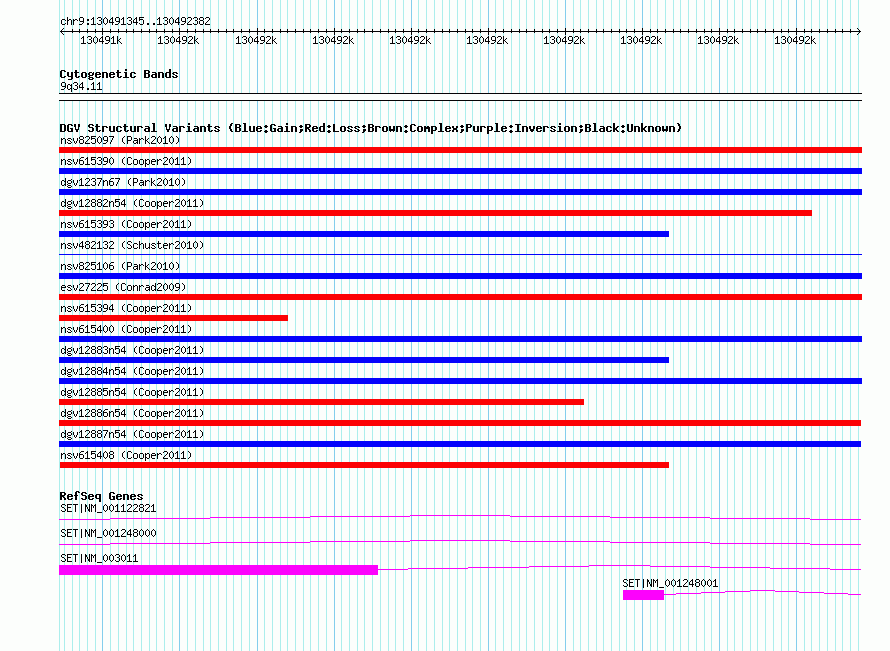Click the SET|NM_003011 magenta exon block

(219, 570)
